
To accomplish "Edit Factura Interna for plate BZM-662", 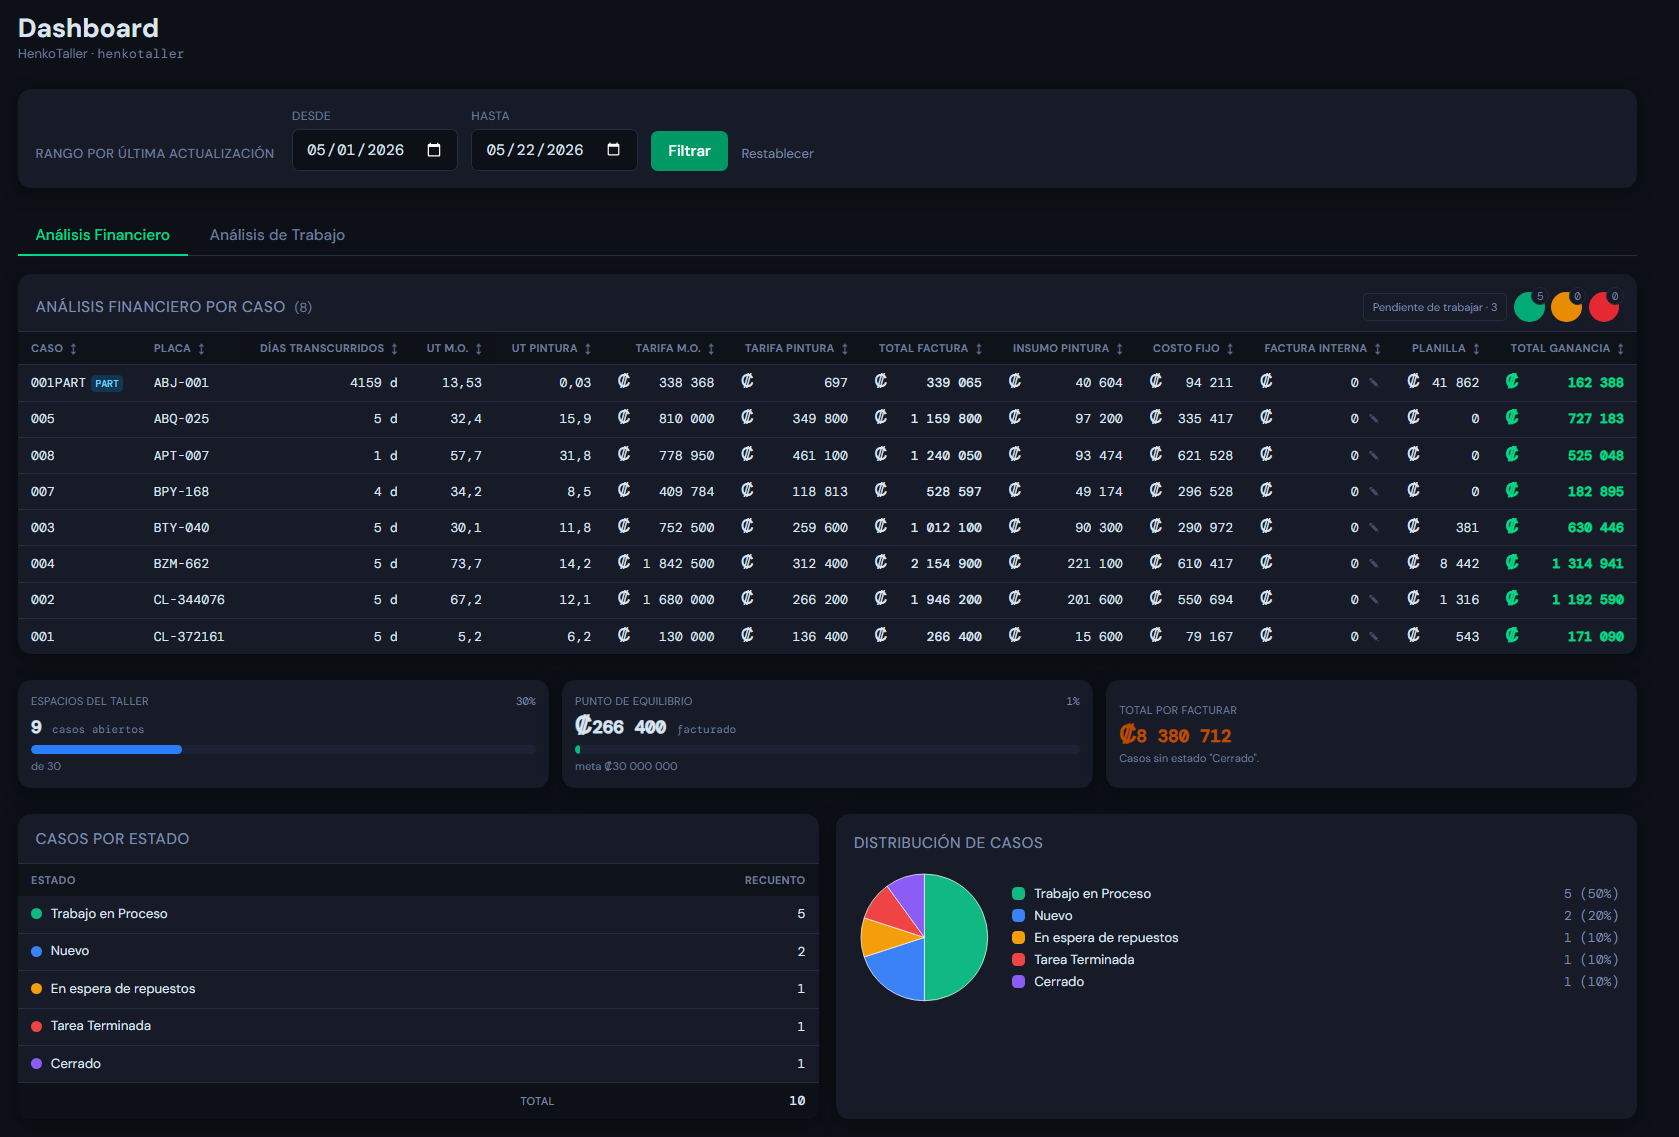I will coord(1374,564).
